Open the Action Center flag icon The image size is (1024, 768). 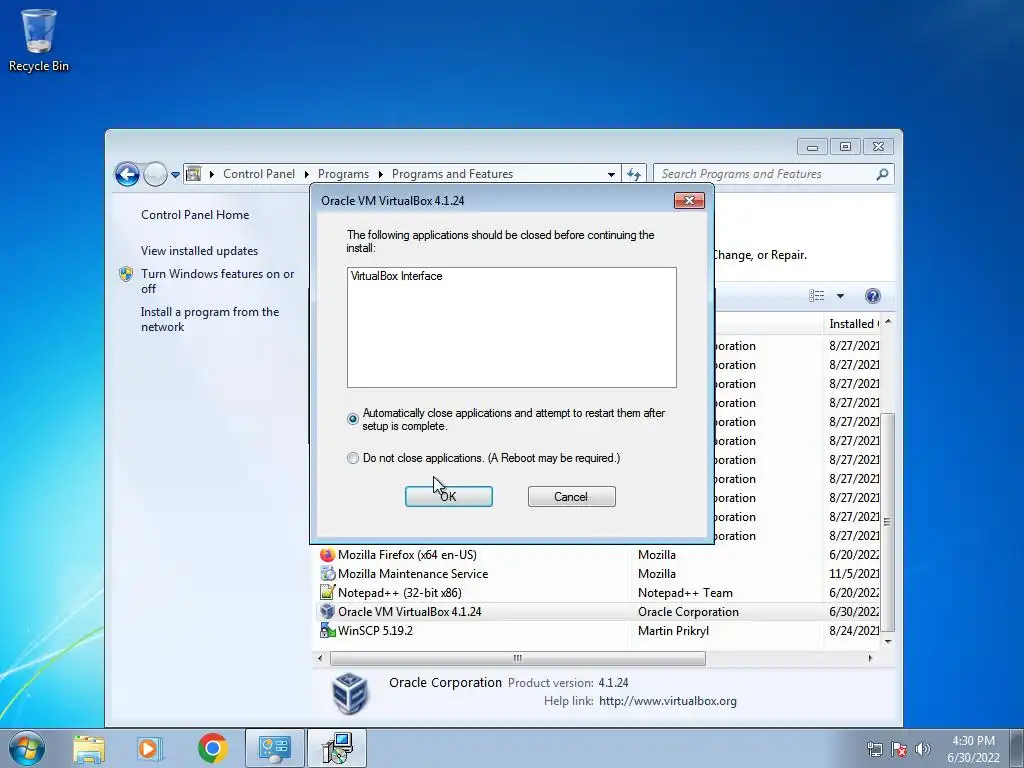[899, 749]
